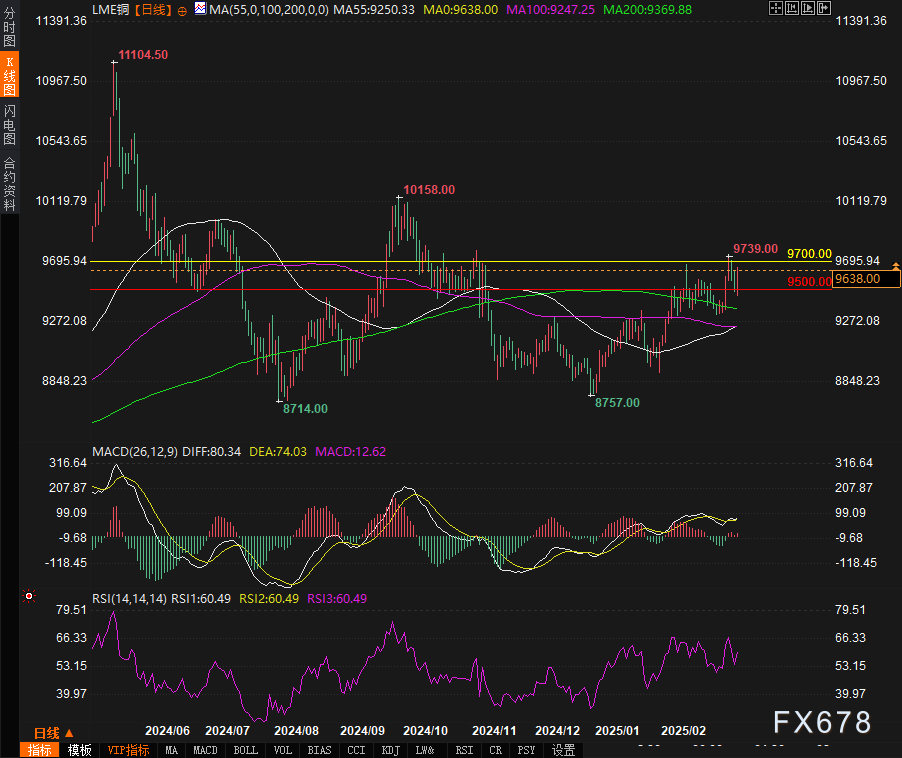902x758 pixels.
Task: Click the yellow 9700.00 horizontal price line label
Action: point(808,254)
